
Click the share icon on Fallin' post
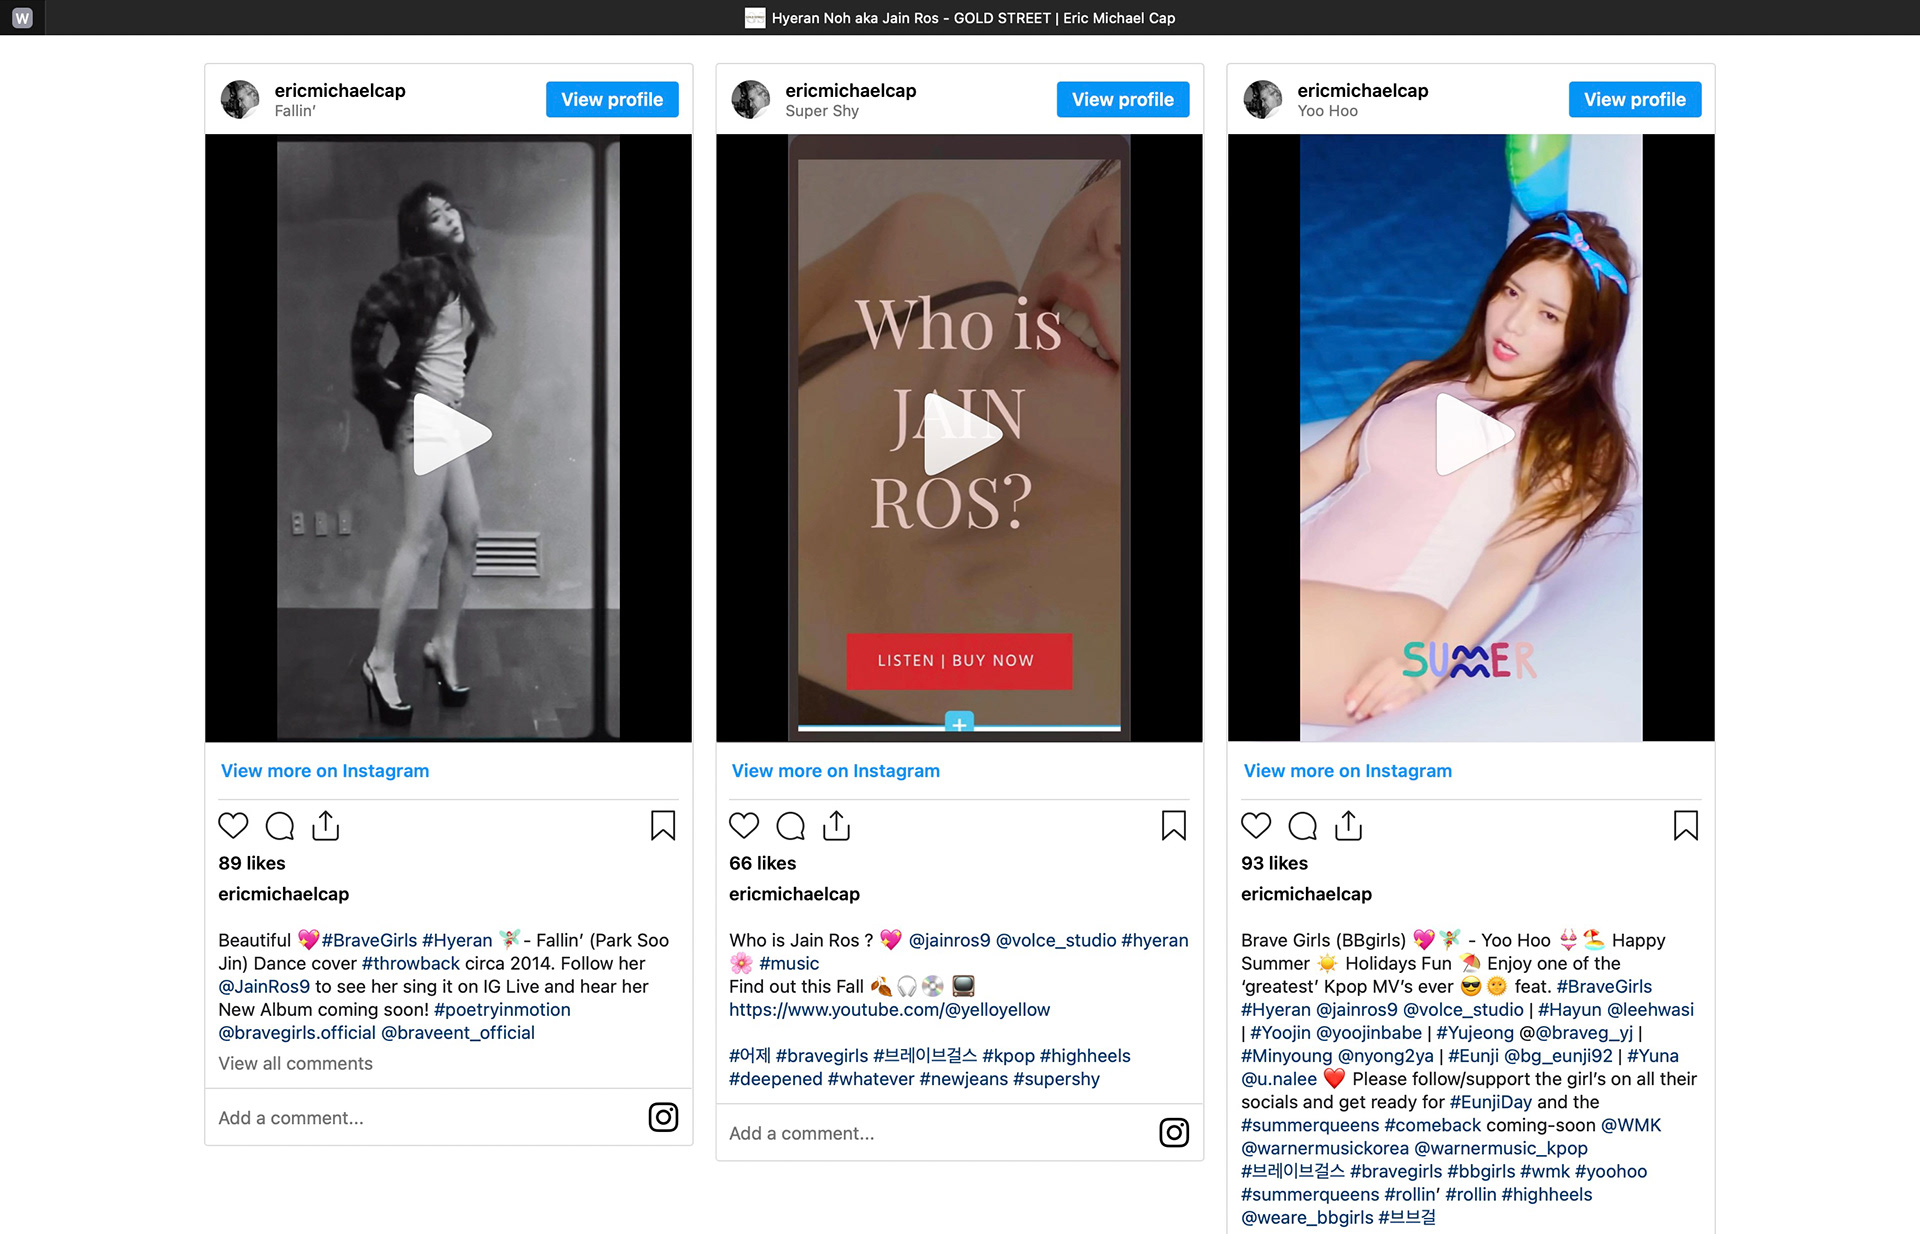coord(326,825)
